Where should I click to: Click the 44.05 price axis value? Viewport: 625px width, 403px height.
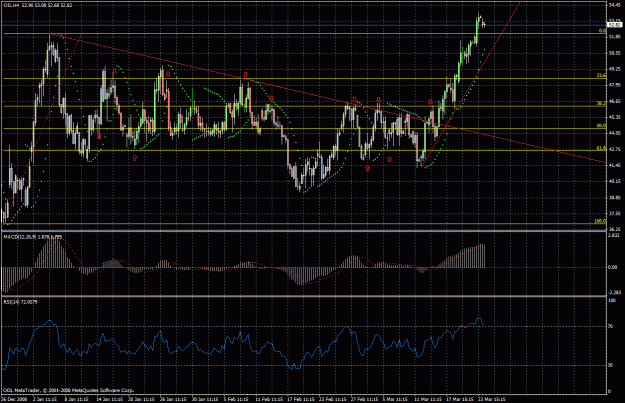coord(614,133)
